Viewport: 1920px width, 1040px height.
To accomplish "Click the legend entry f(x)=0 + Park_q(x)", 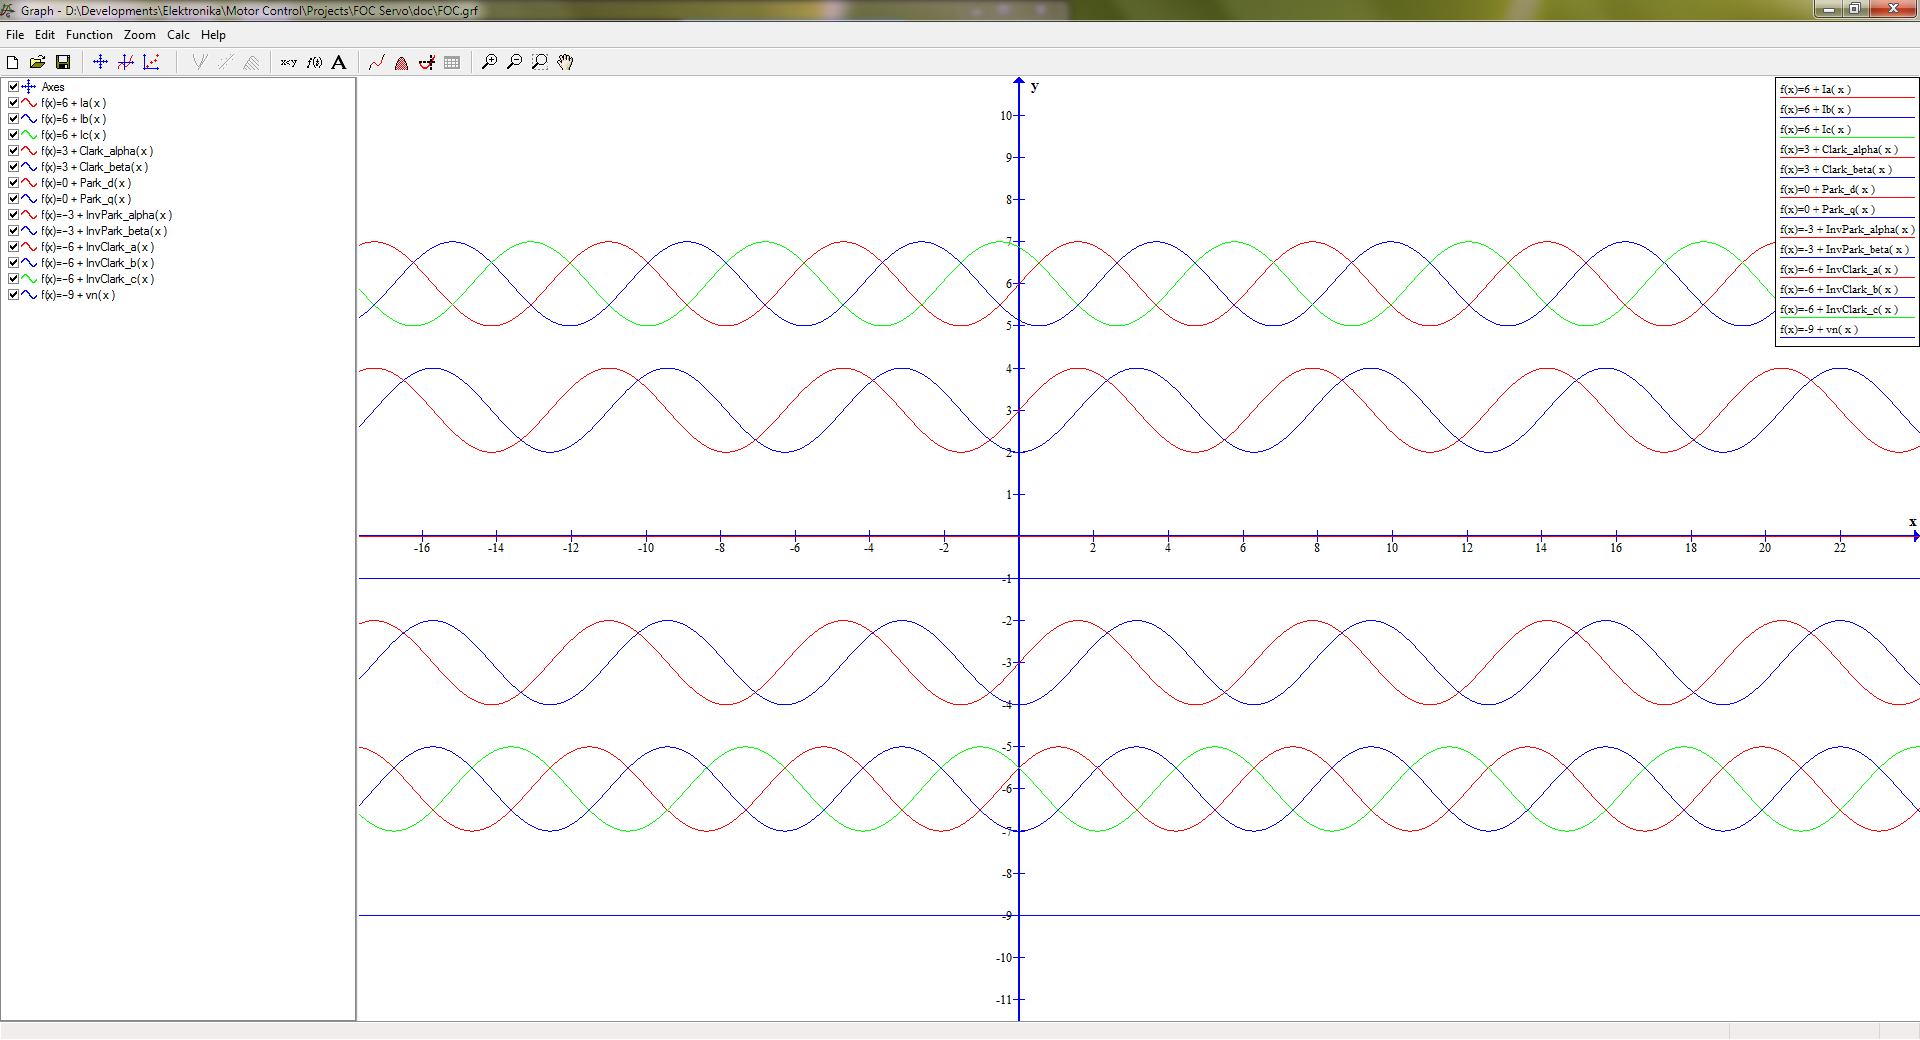I will (1828, 209).
